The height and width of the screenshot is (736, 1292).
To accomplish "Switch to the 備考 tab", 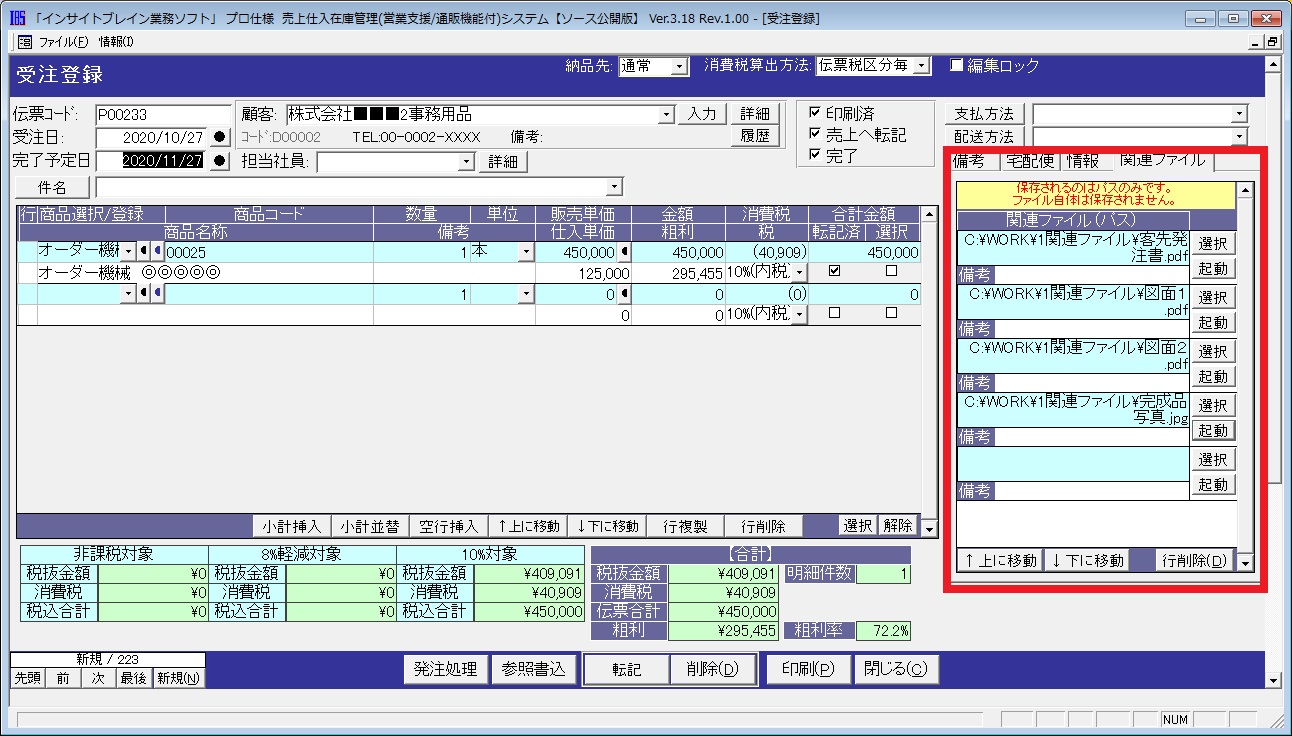I will [969, 161].
